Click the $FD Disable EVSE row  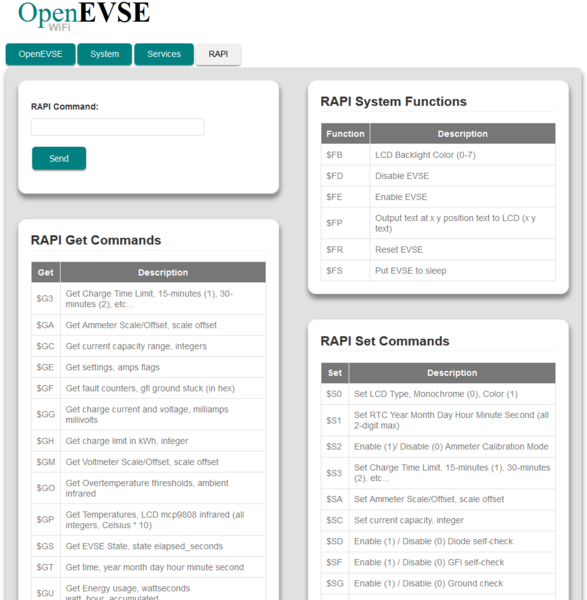[x=438, y=176]
